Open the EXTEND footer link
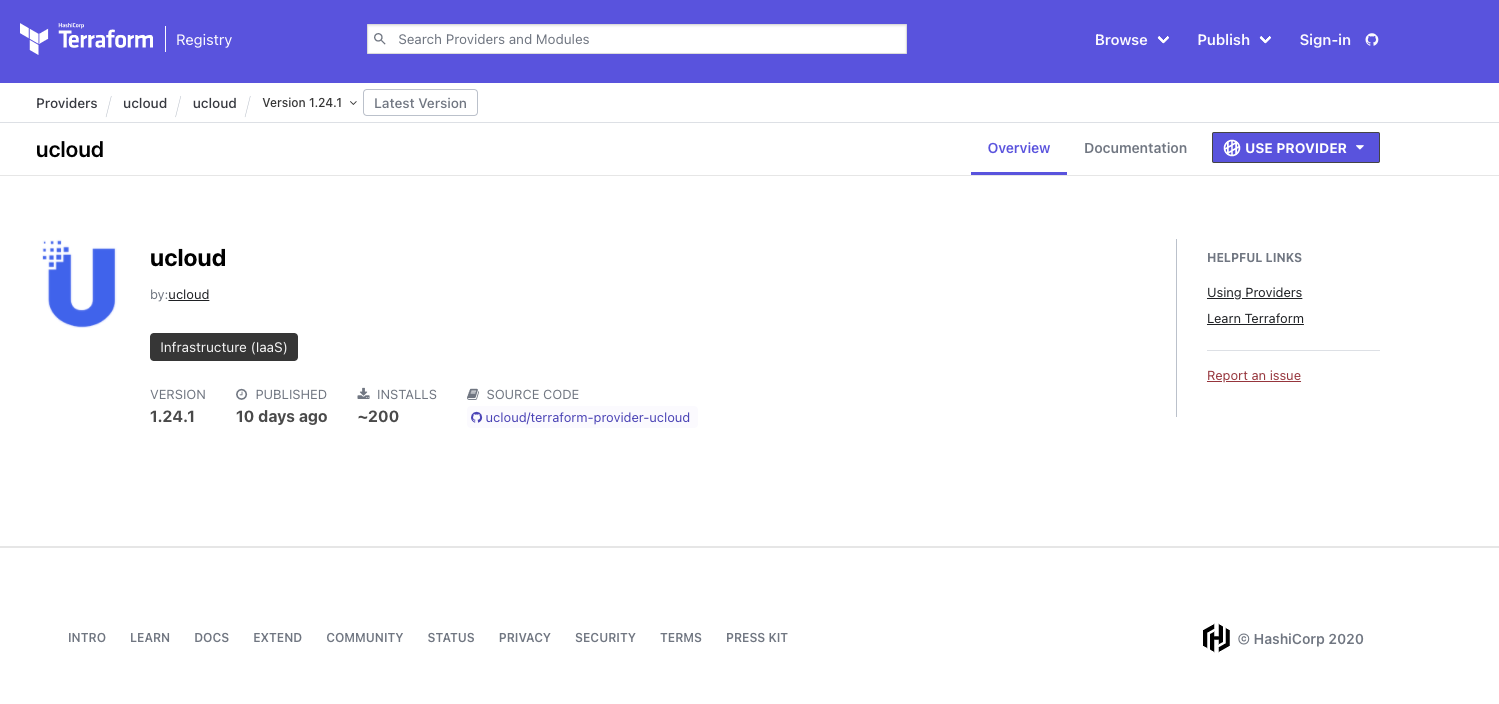The image size is (1499, 704). coord(278,638)
